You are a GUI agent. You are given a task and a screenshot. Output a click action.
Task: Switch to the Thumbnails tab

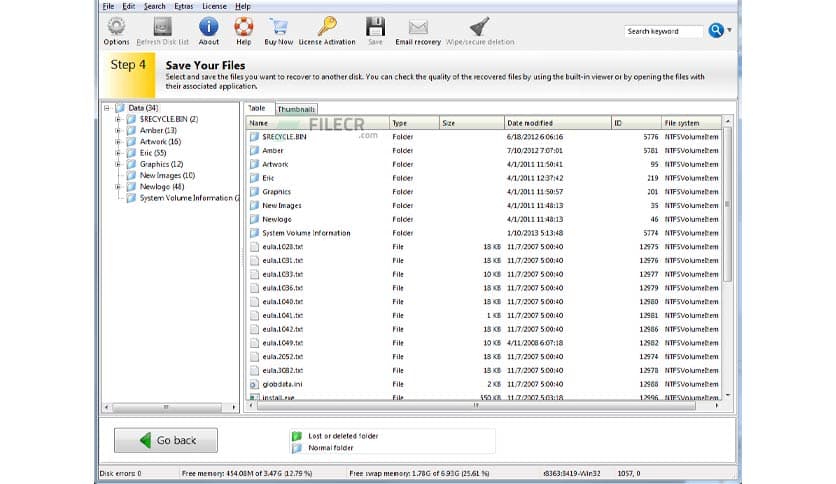point(296,109)
